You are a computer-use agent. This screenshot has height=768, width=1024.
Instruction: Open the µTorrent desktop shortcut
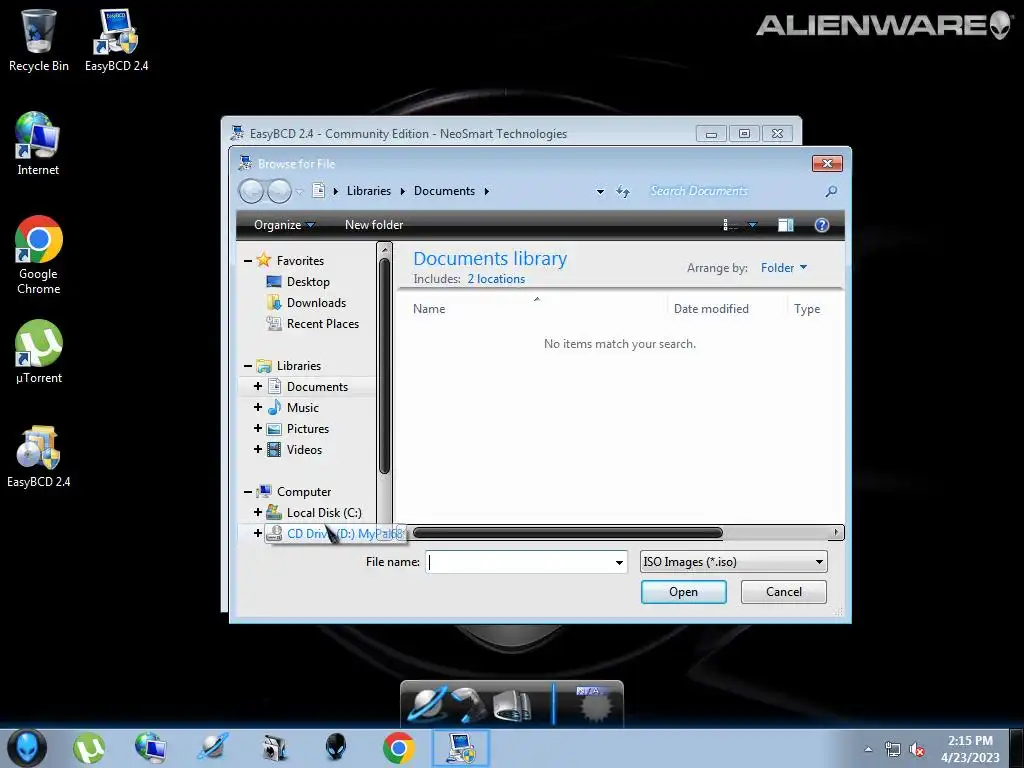click(39, 352)
